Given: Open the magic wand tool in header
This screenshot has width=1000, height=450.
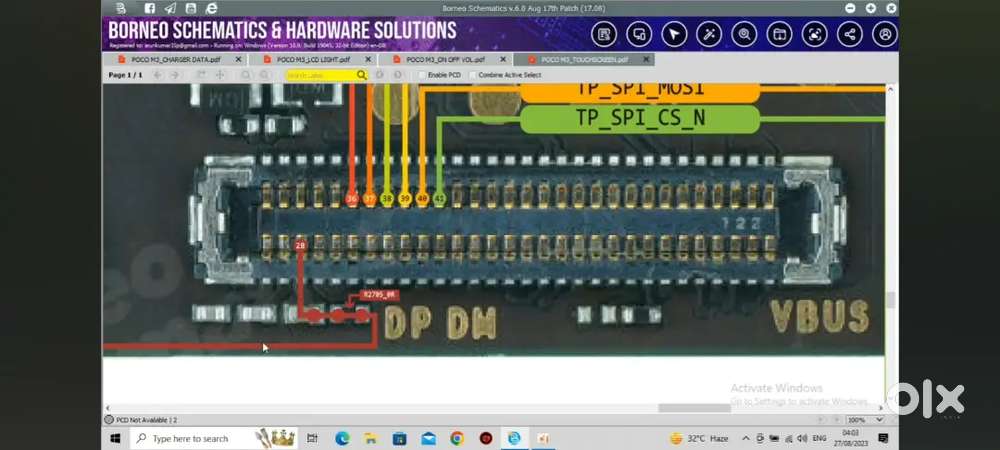Looking at the screenshot, I should pyautogui.click(x=709, y=34).
